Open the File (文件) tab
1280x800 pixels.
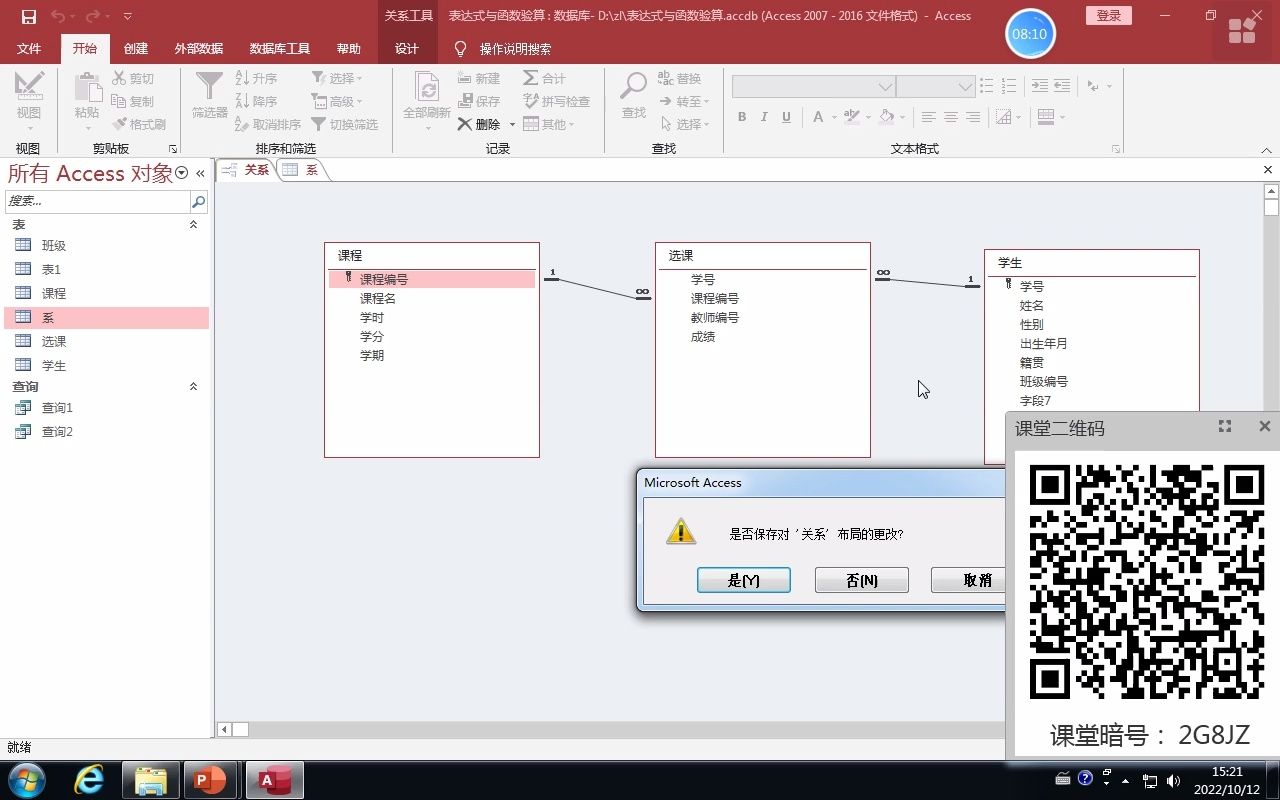point(29,49)
